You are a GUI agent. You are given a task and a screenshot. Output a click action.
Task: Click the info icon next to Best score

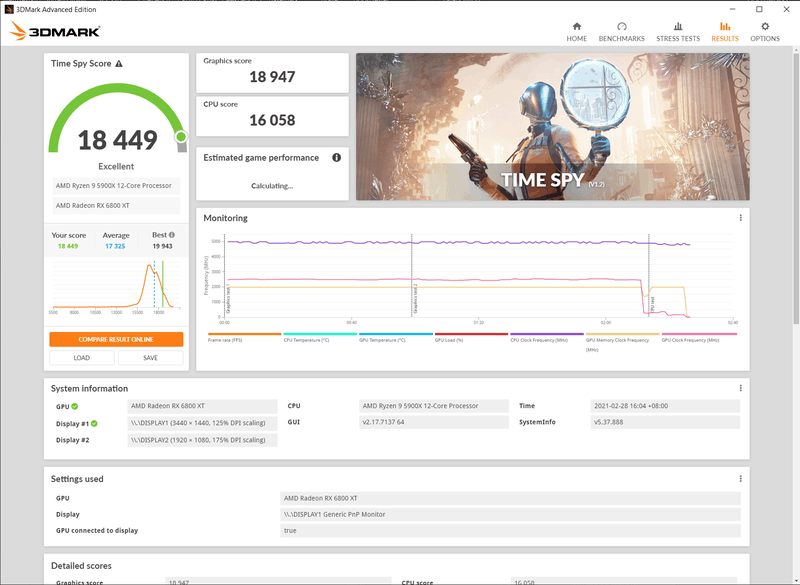pyautogui.click(x=171, y=235)
